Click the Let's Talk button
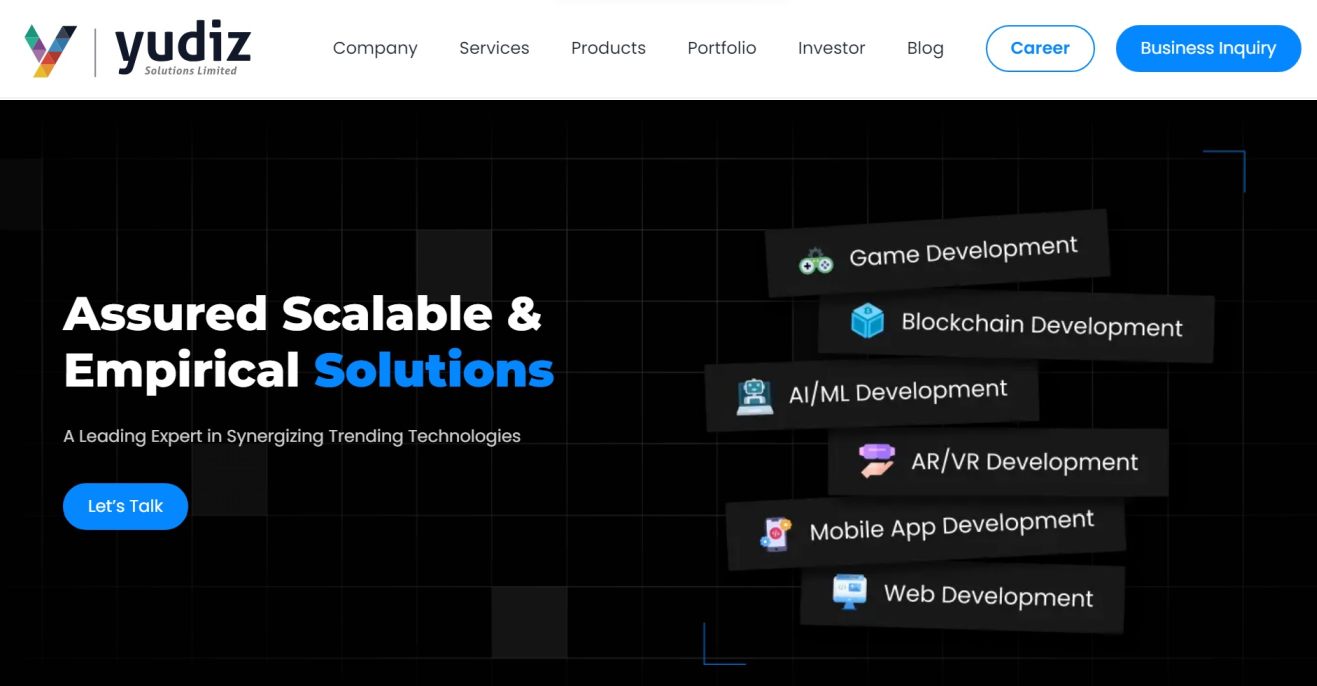 tap(125, 506)
